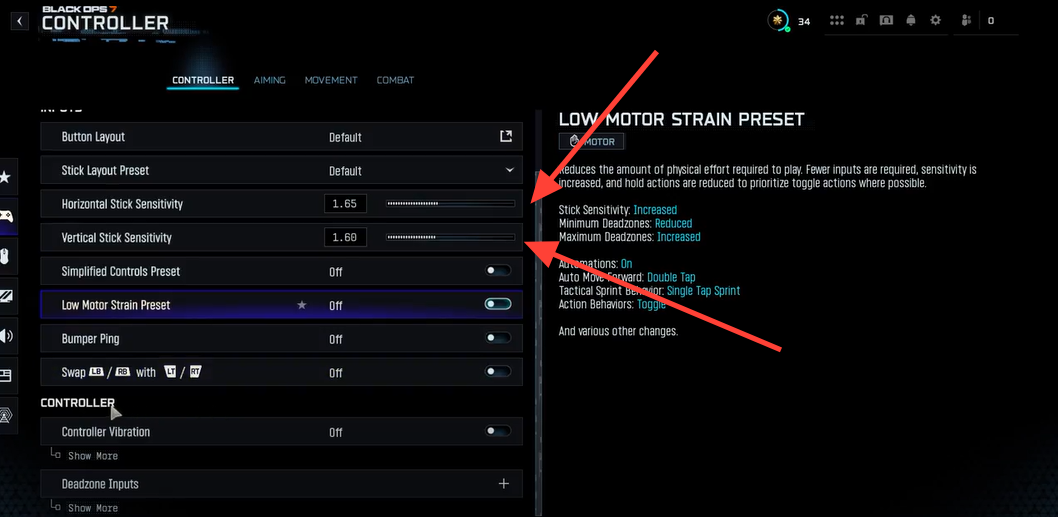
Task: Open audio settings speaker sidebar icon
Action: 6,335
